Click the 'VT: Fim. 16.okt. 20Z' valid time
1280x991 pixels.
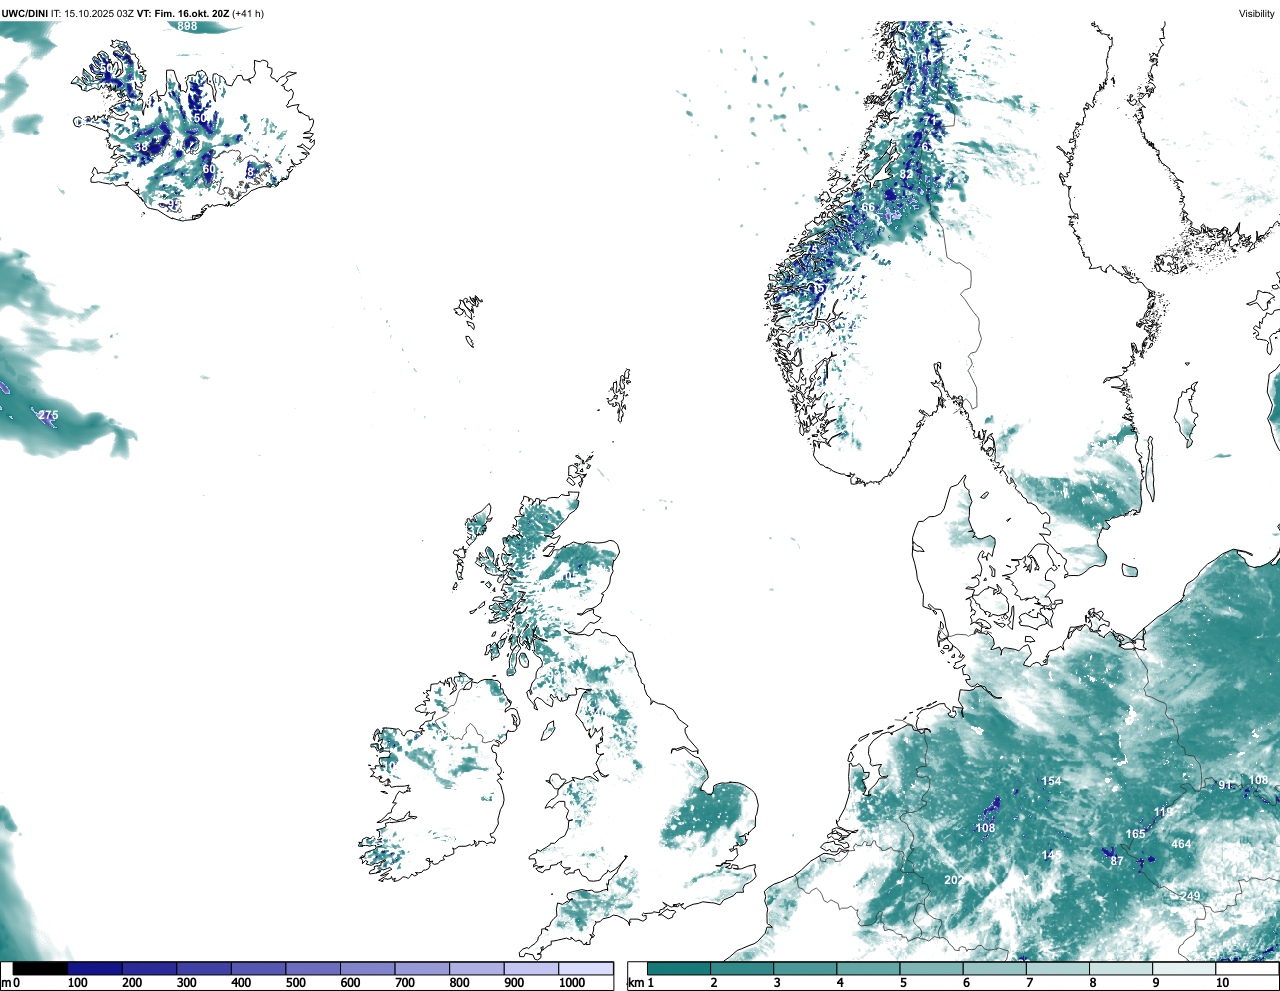click(182, 13)
